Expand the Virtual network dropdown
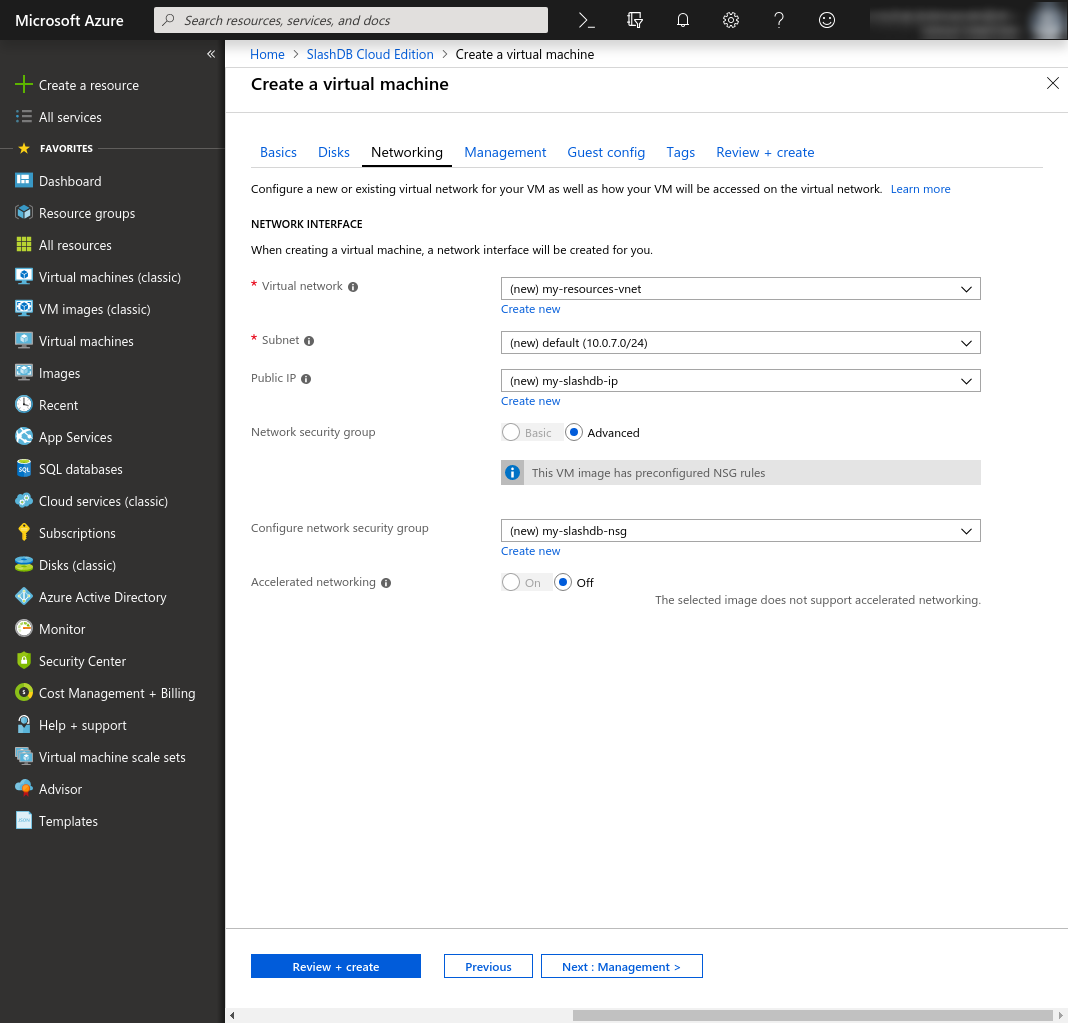Screen dimensions: 1068x1023 coord(740,289)
